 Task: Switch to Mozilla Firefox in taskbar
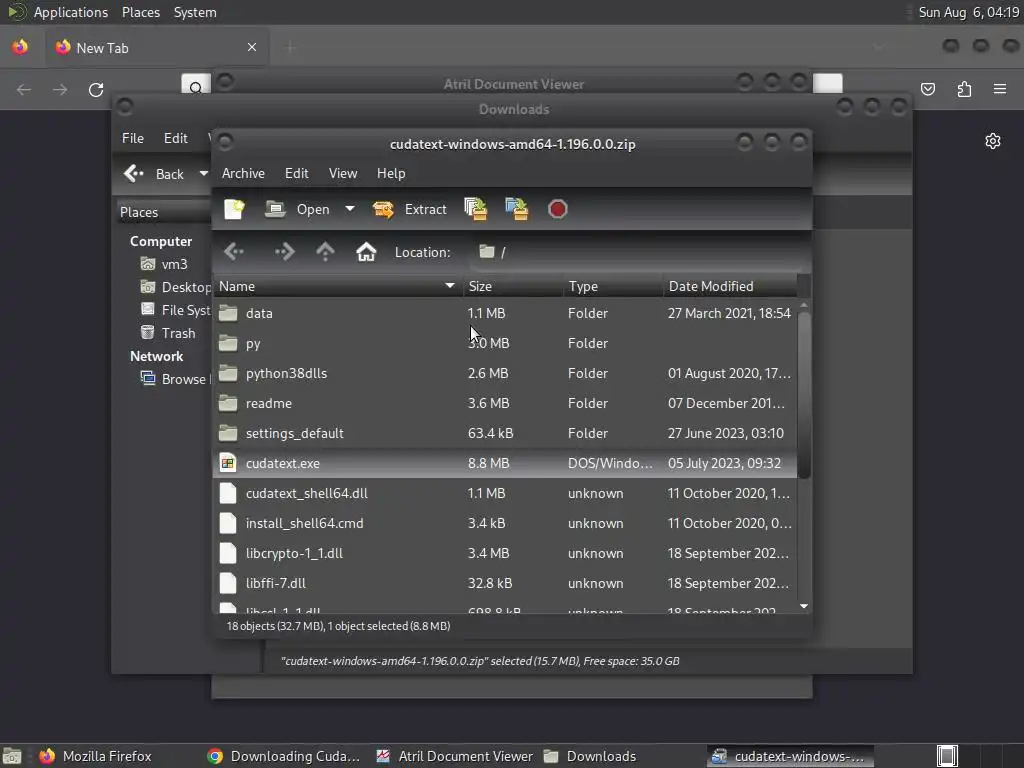(95, 756)
